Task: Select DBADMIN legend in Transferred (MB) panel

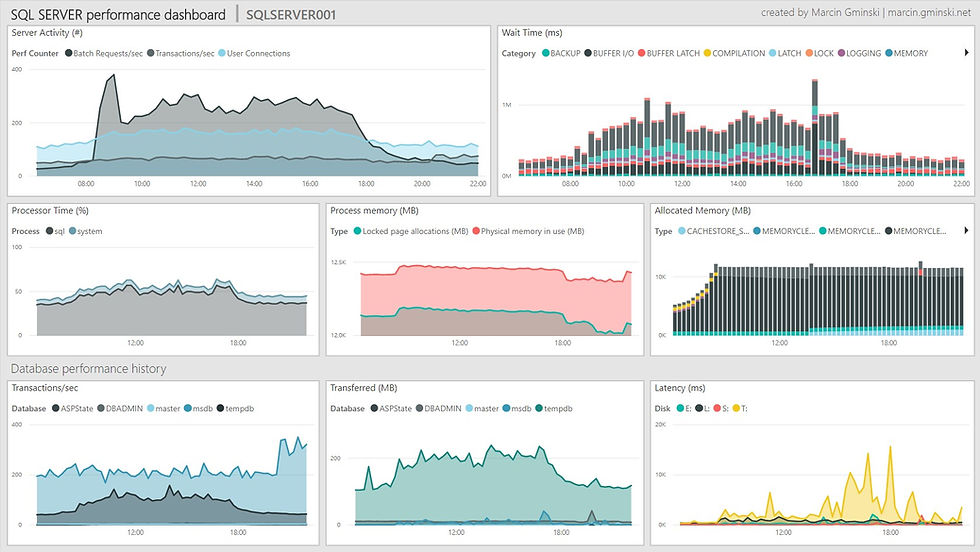Action: 439,408
